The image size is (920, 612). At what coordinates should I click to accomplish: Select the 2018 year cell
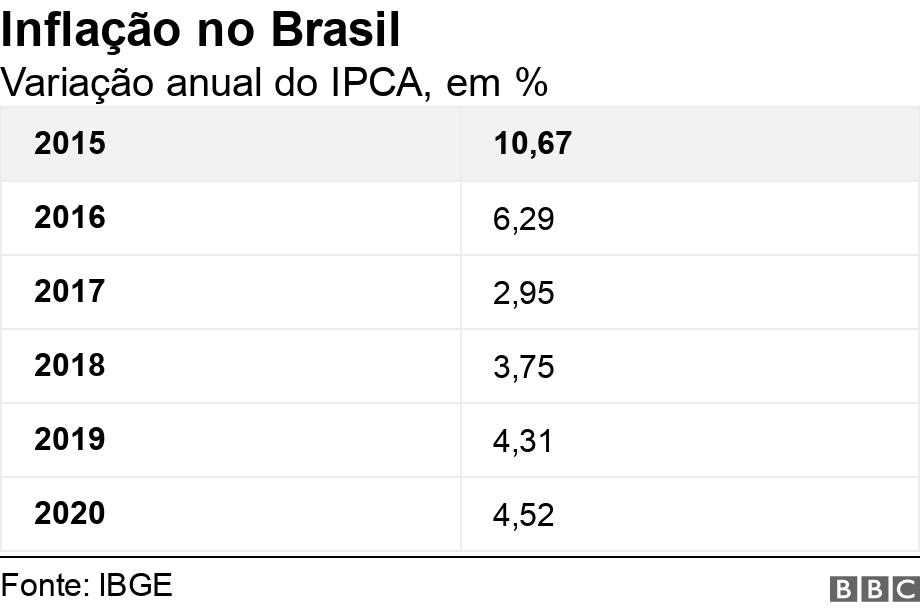[69, 366]
